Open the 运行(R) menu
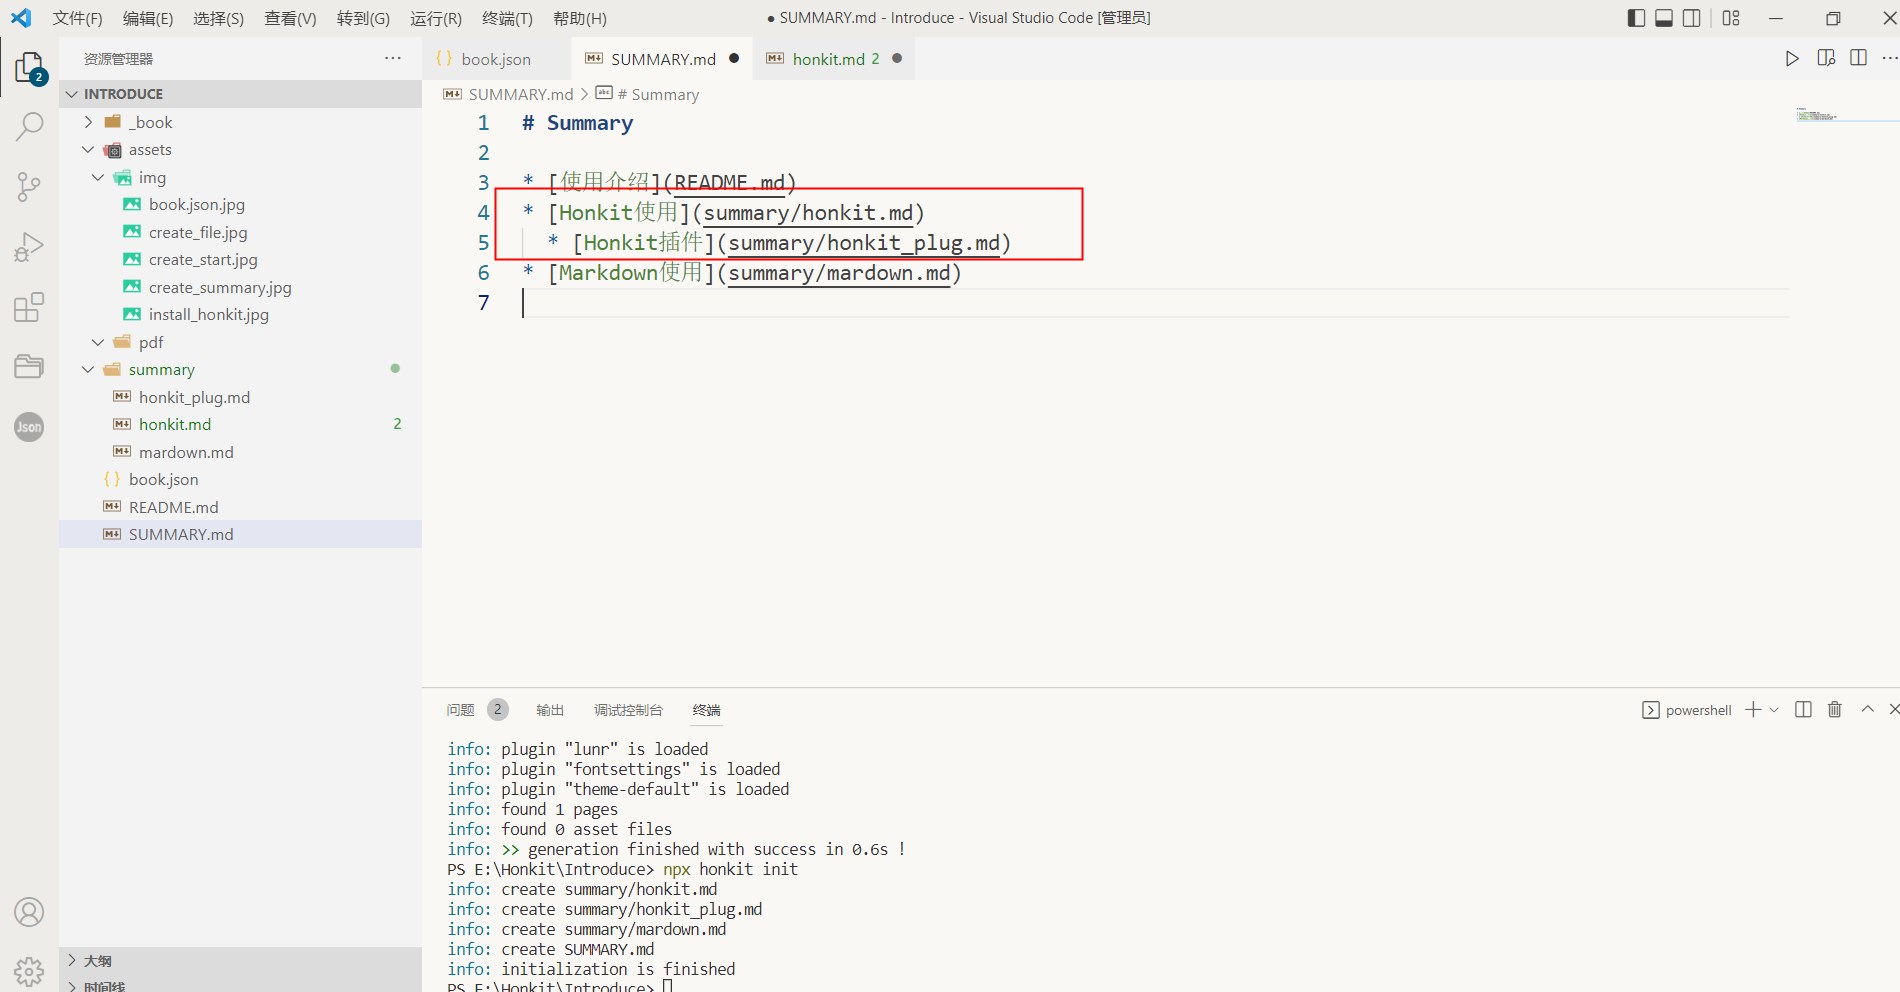The width and height of the screenshot is (1900, 992). tap(436, 18)
